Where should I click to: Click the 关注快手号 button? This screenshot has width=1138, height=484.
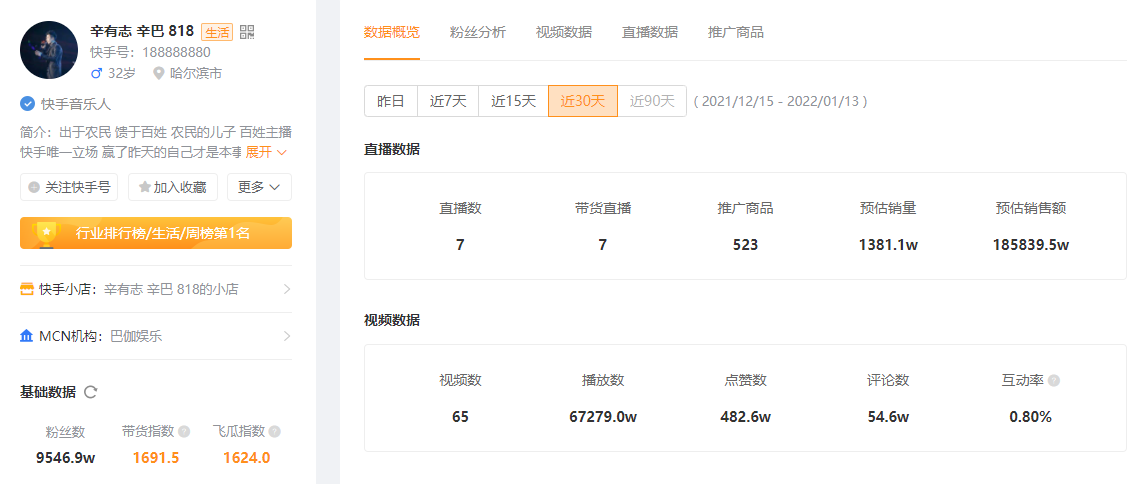coord(69,187)
